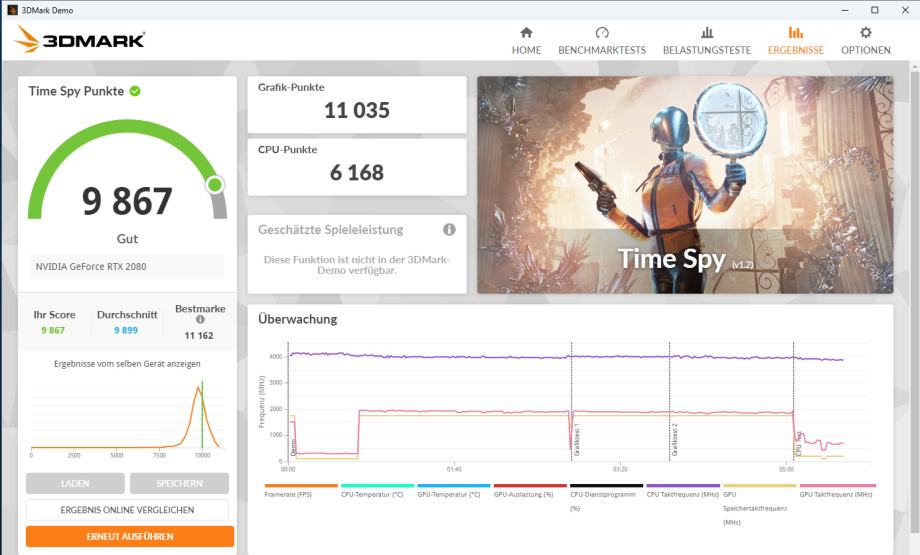The width and height of the screenshot is (920, 555).
Task: Click the main score 9 867
Action: click(x=127, y=201)
